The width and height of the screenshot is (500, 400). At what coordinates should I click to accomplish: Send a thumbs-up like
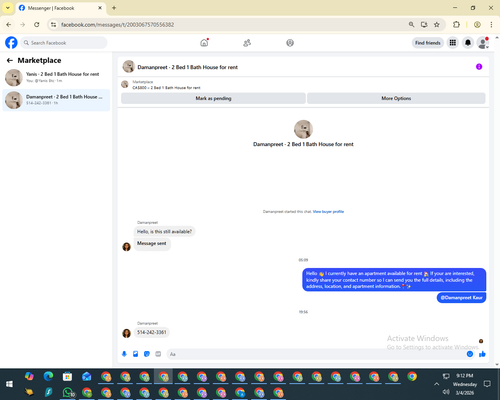tap(482, 354)
